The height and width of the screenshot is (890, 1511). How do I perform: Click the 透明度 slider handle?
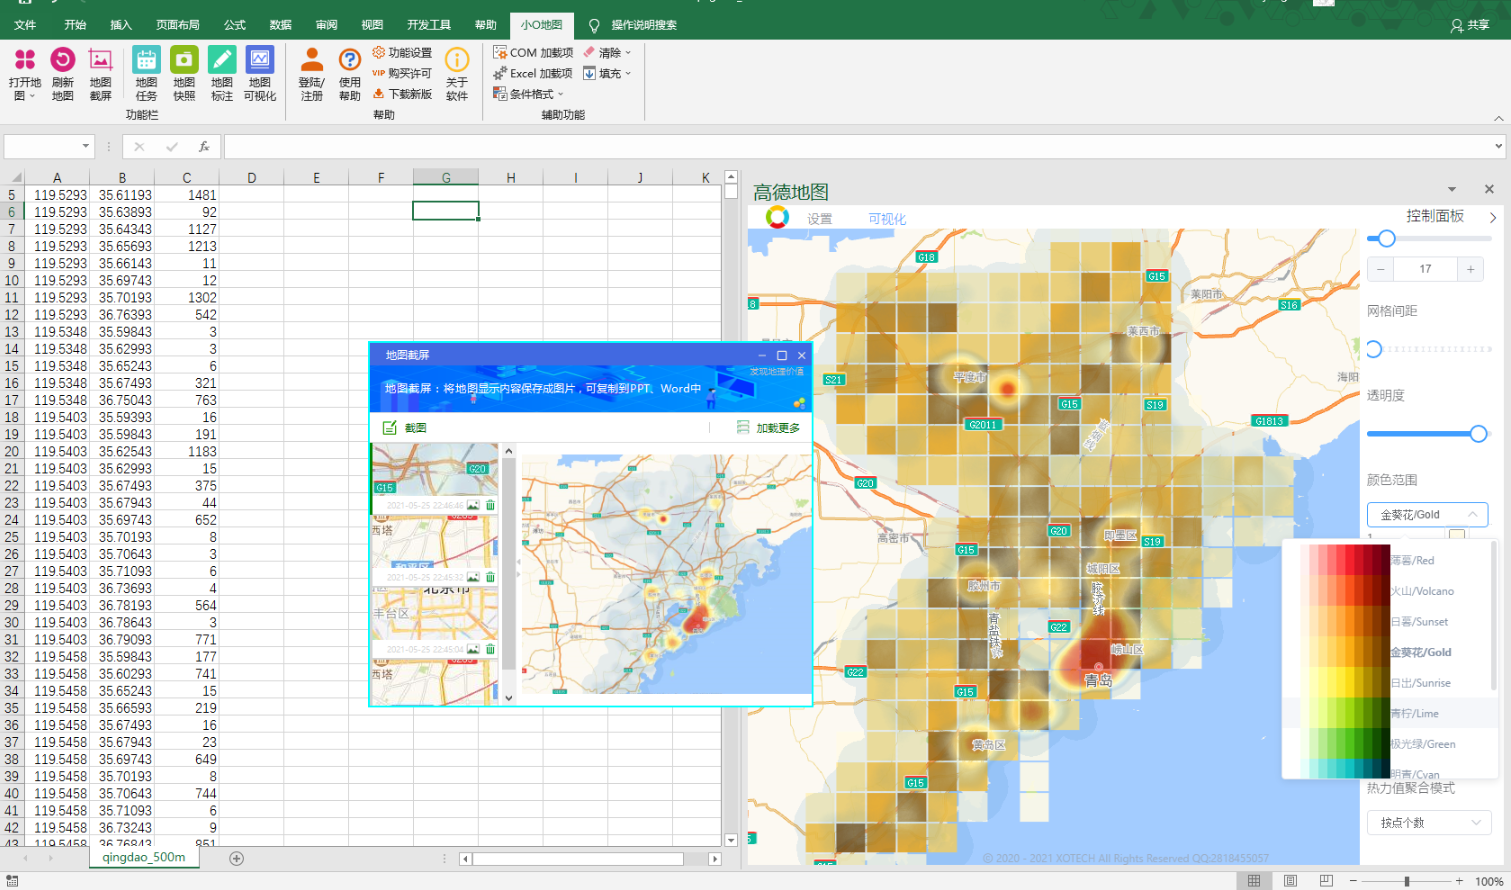coord(1479,433)
